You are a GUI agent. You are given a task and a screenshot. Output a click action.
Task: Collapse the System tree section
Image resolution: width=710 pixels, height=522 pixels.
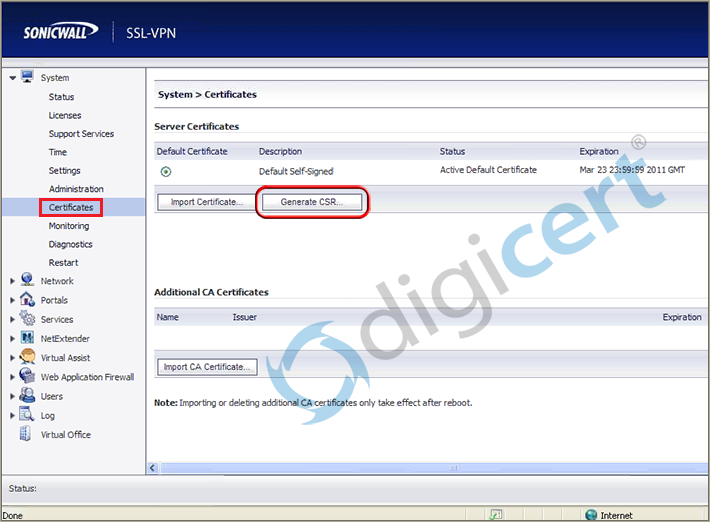(x=12, y=78)
